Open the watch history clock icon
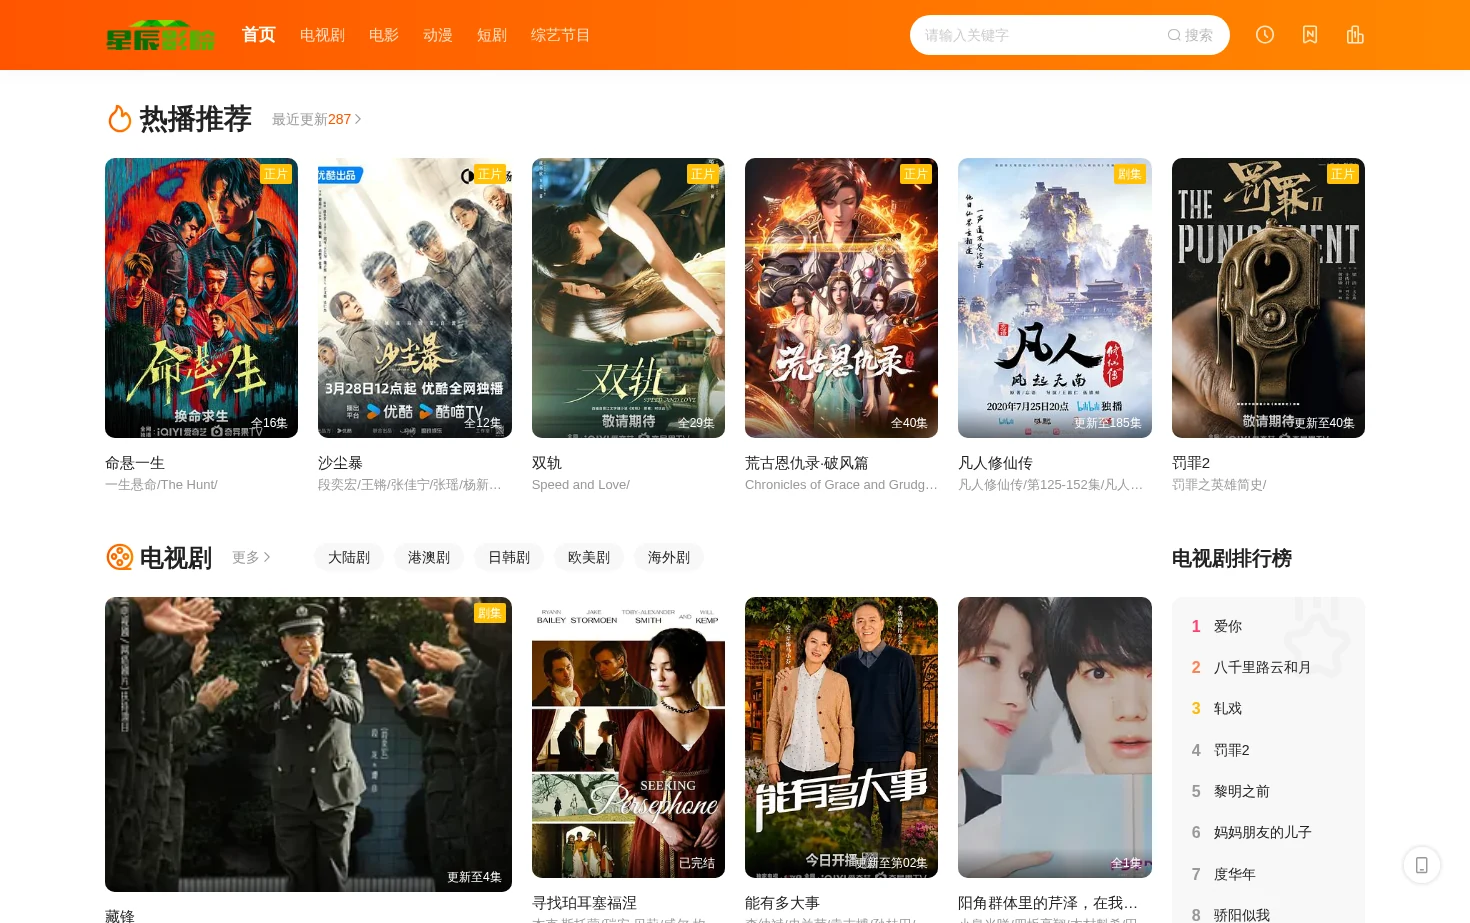The width and height of the screenshot is (1470, 923). tap(1265, 35)
